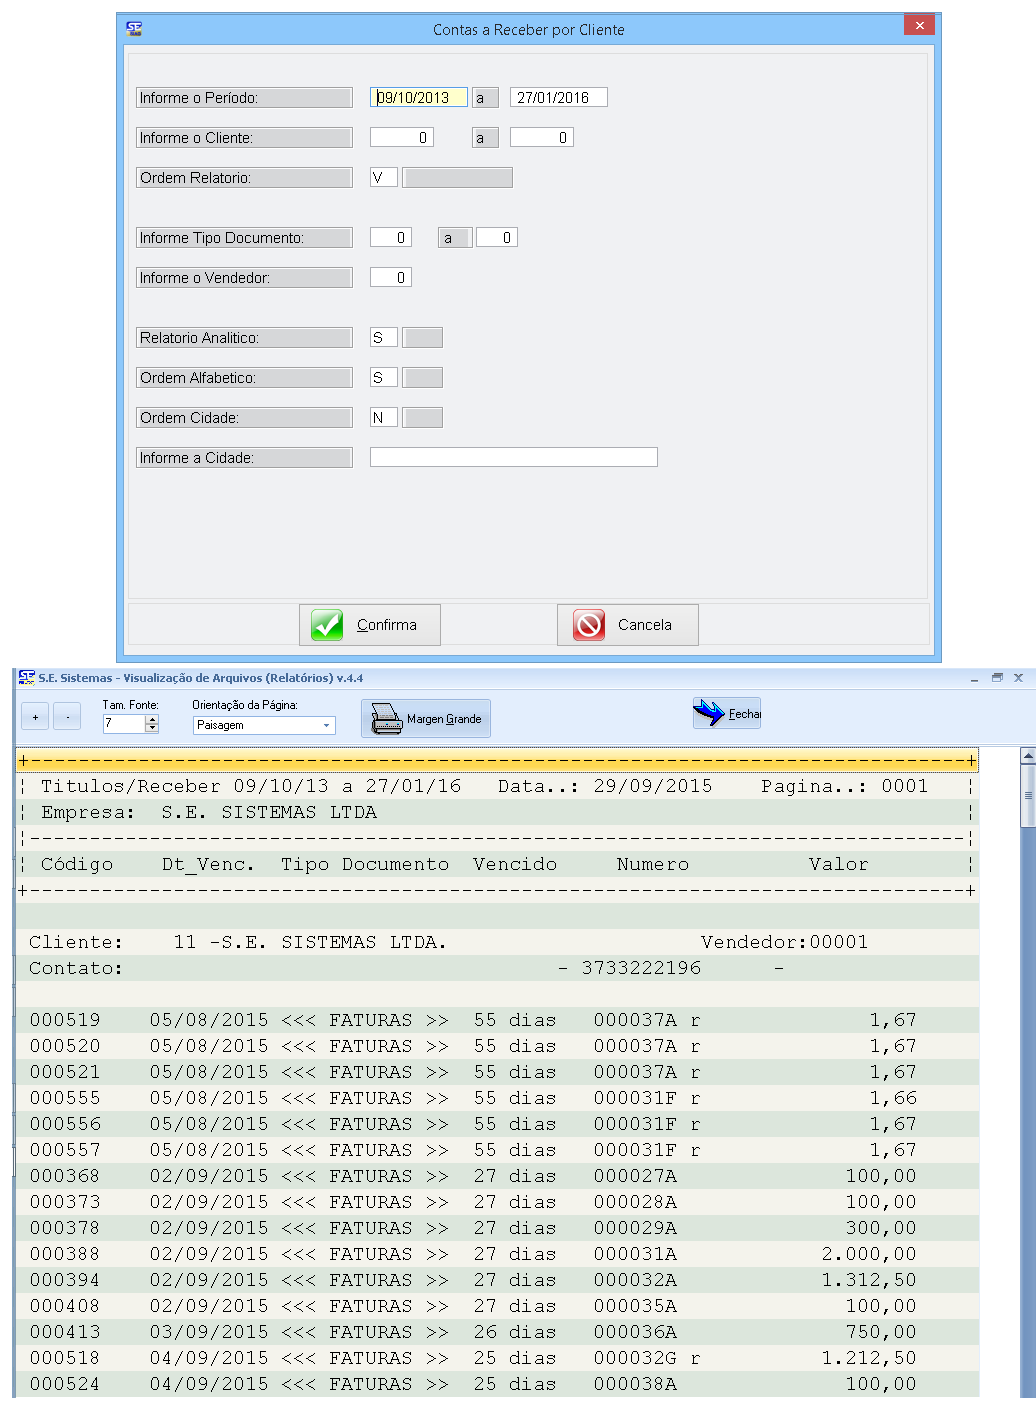Image resolution: width=1036 pixels, height=1404 pixels.
Task: Click the period start date field
Action: pos(418,98)
